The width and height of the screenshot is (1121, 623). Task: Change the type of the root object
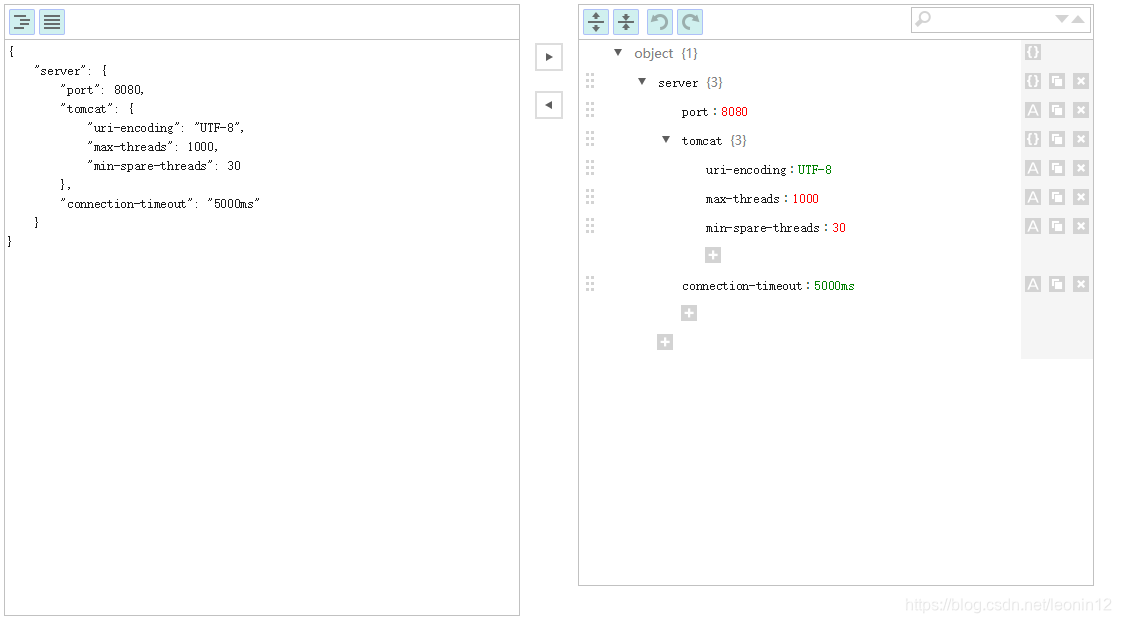[1033, 52]
